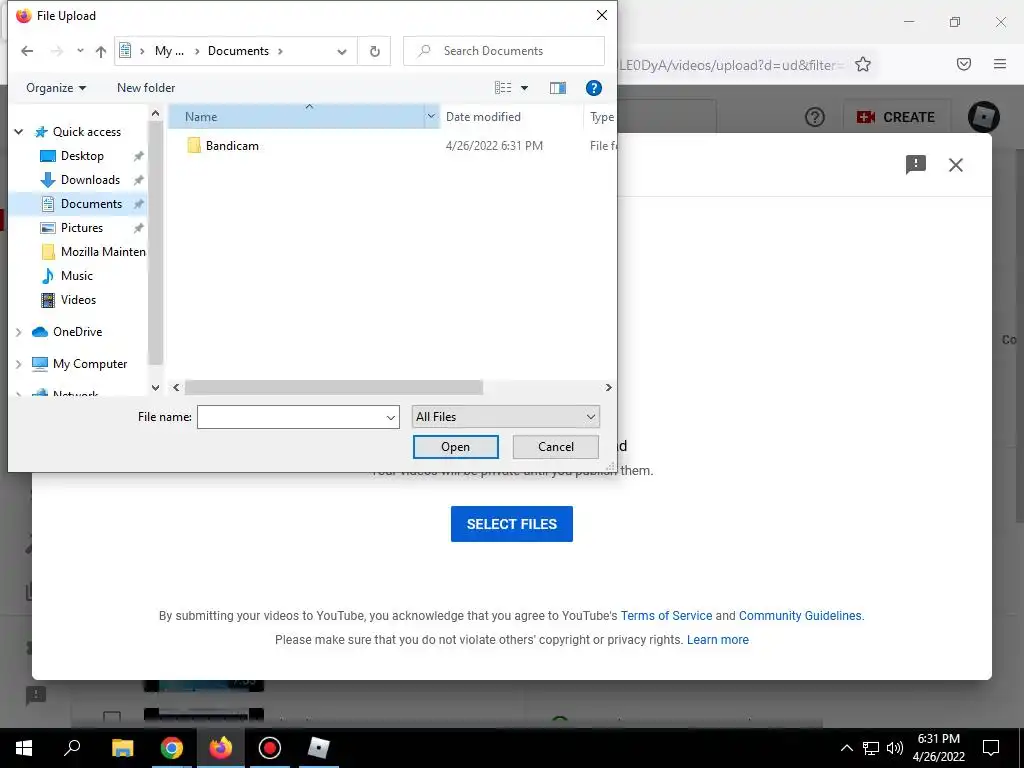Click SELECT FILES on YouTube upload
Image resolution: width=1024 pixels, height=768 pixels.
[x=511, y=524]
